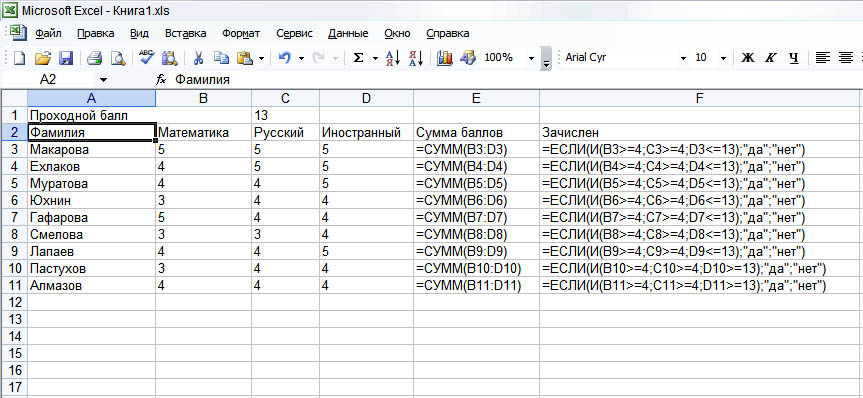The image size is (863, 398).
Task: Select column C header
Action: 286,99
